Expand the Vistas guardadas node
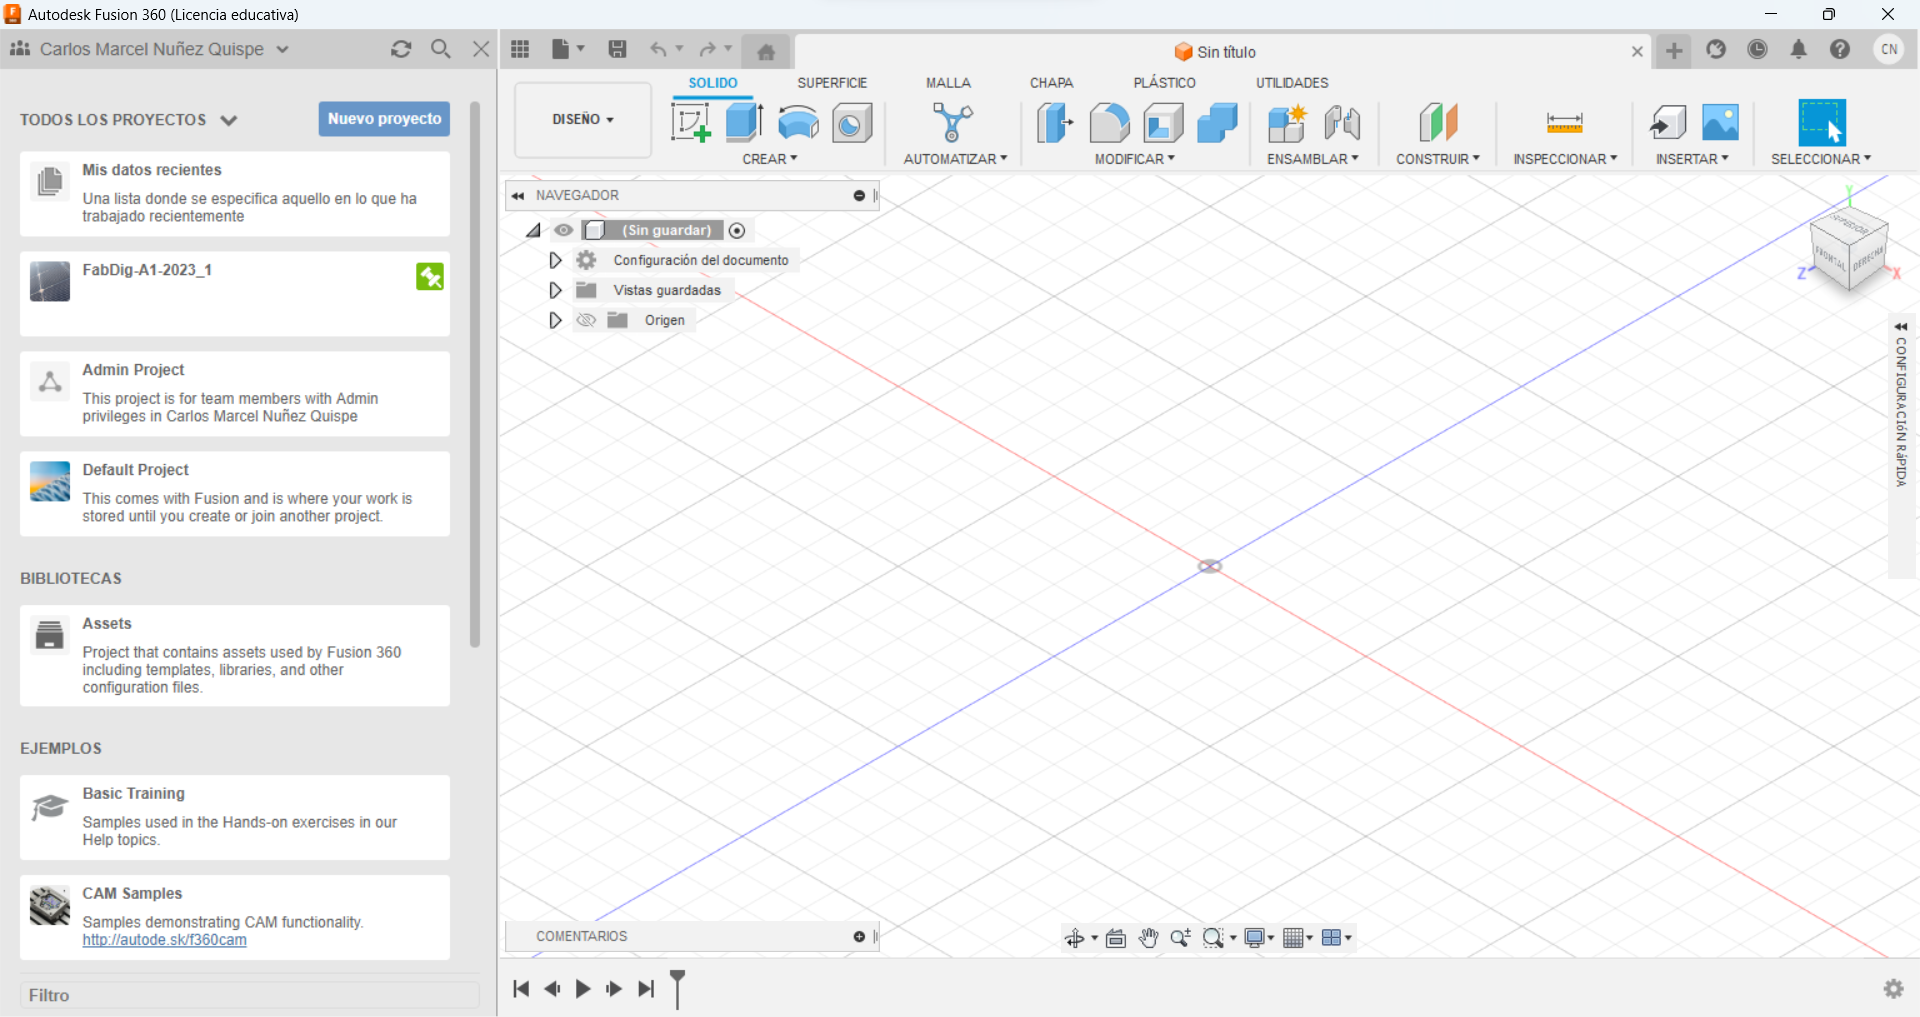The width and height of the screenshot is (1920, 1017). (555, 290)
